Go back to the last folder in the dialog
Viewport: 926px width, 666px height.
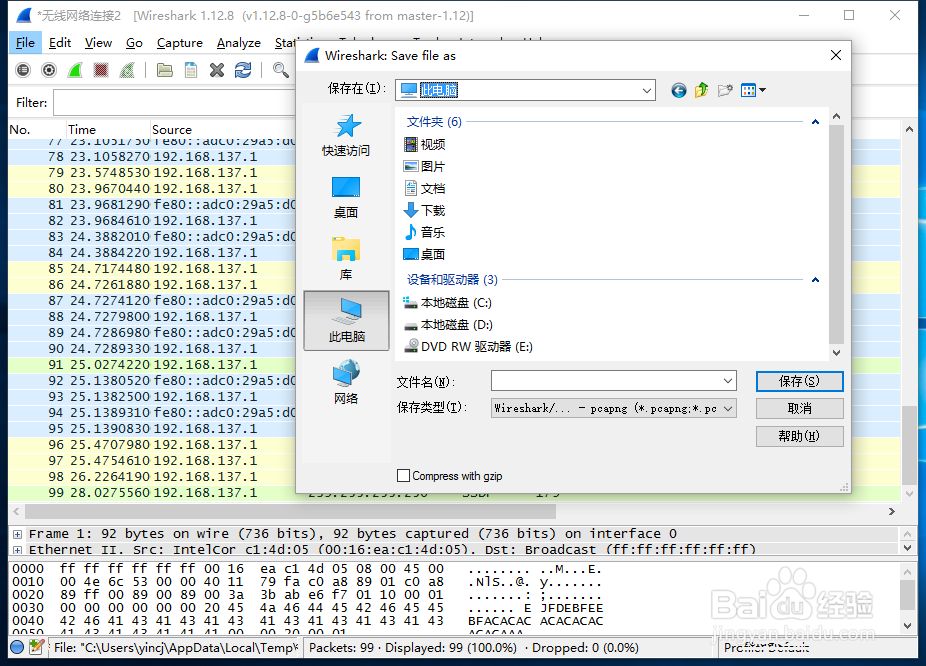click(679, 90)
